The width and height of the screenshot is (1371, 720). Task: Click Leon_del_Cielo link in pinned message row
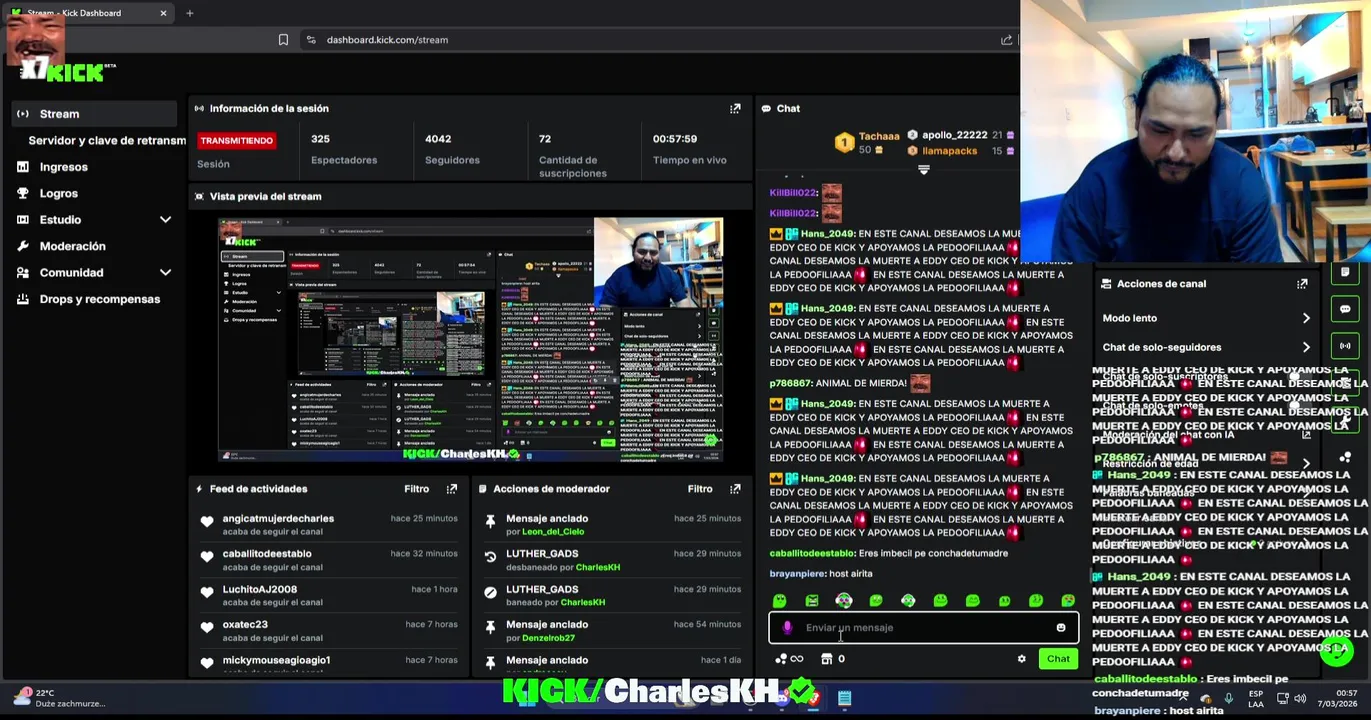pos(552,532)
